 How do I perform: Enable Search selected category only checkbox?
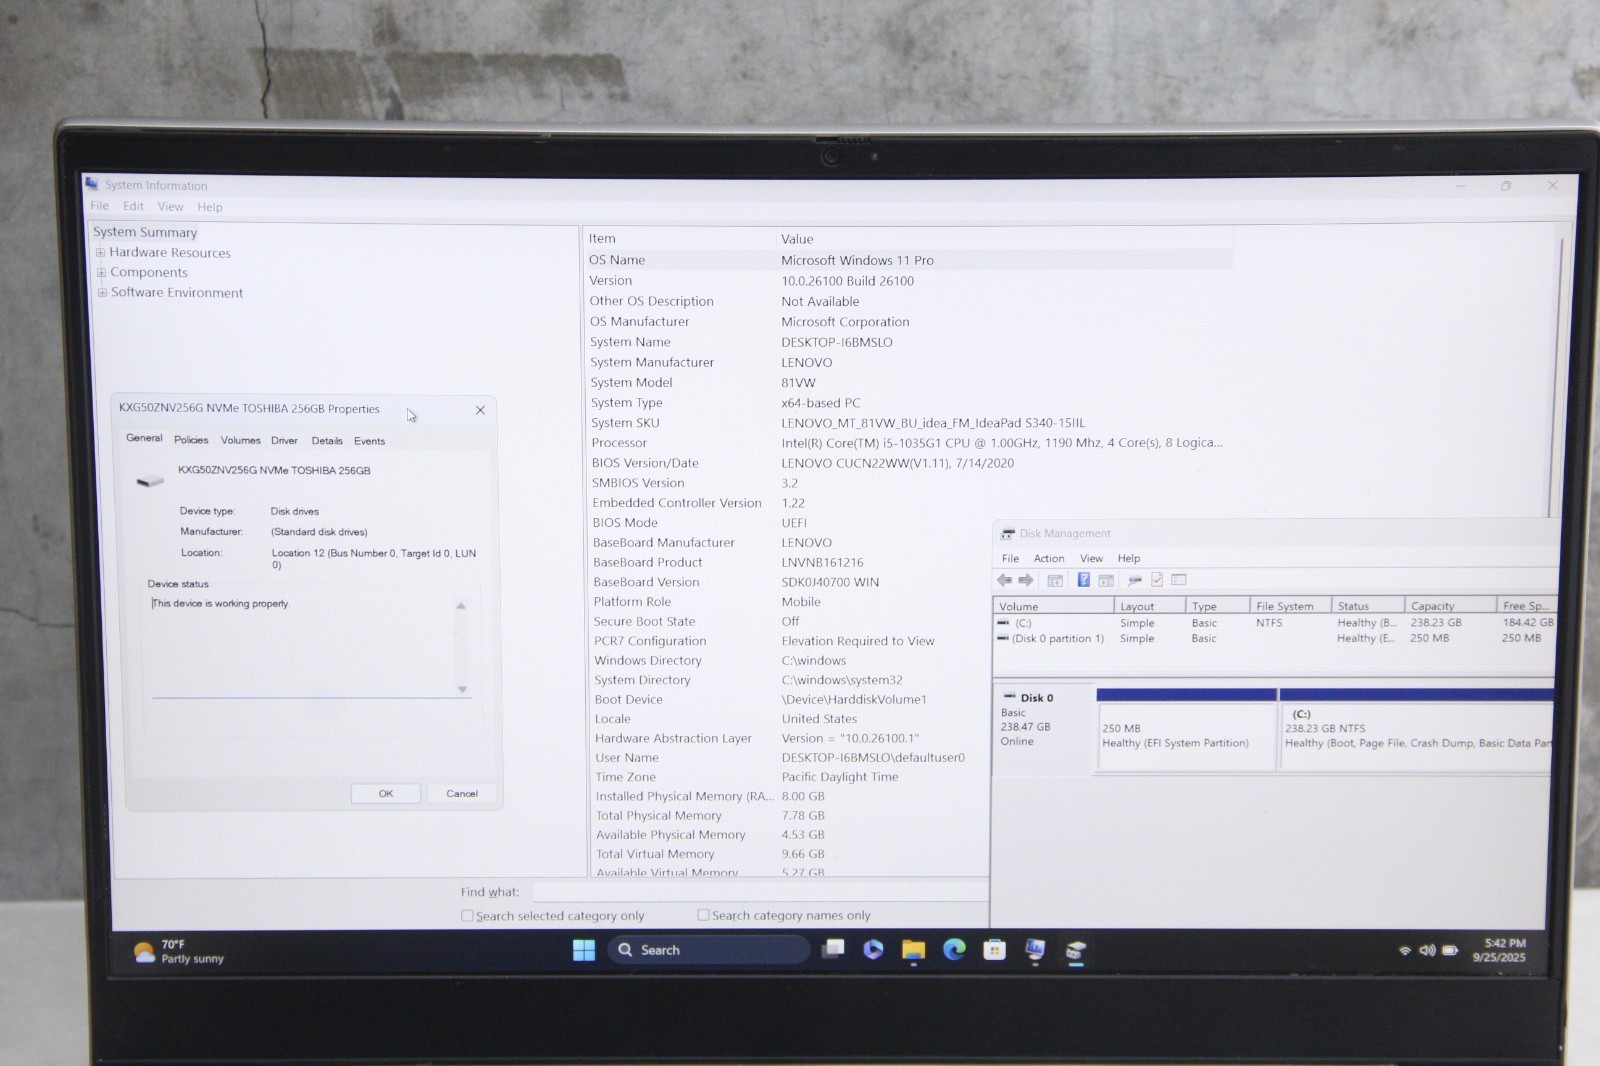click(x=467, y=915)
